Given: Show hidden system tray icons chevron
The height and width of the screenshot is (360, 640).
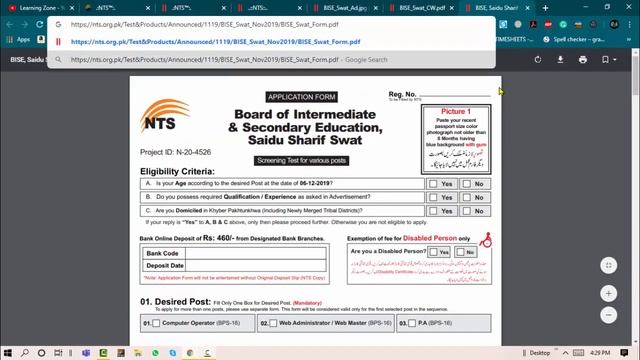Looking at the screenshot, I should click(x=565, y=353).
